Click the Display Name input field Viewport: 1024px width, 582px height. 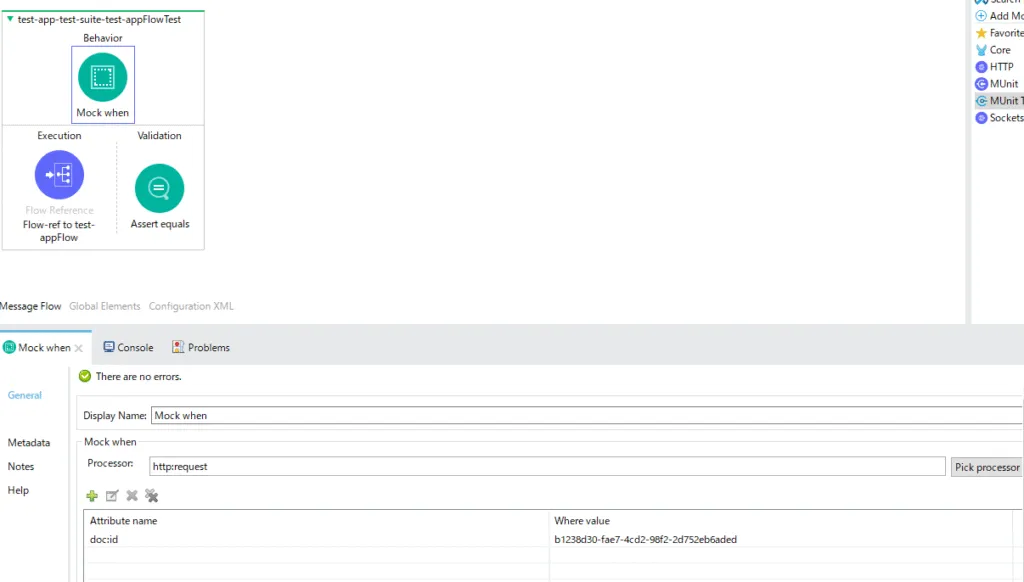tap(586, 415)
